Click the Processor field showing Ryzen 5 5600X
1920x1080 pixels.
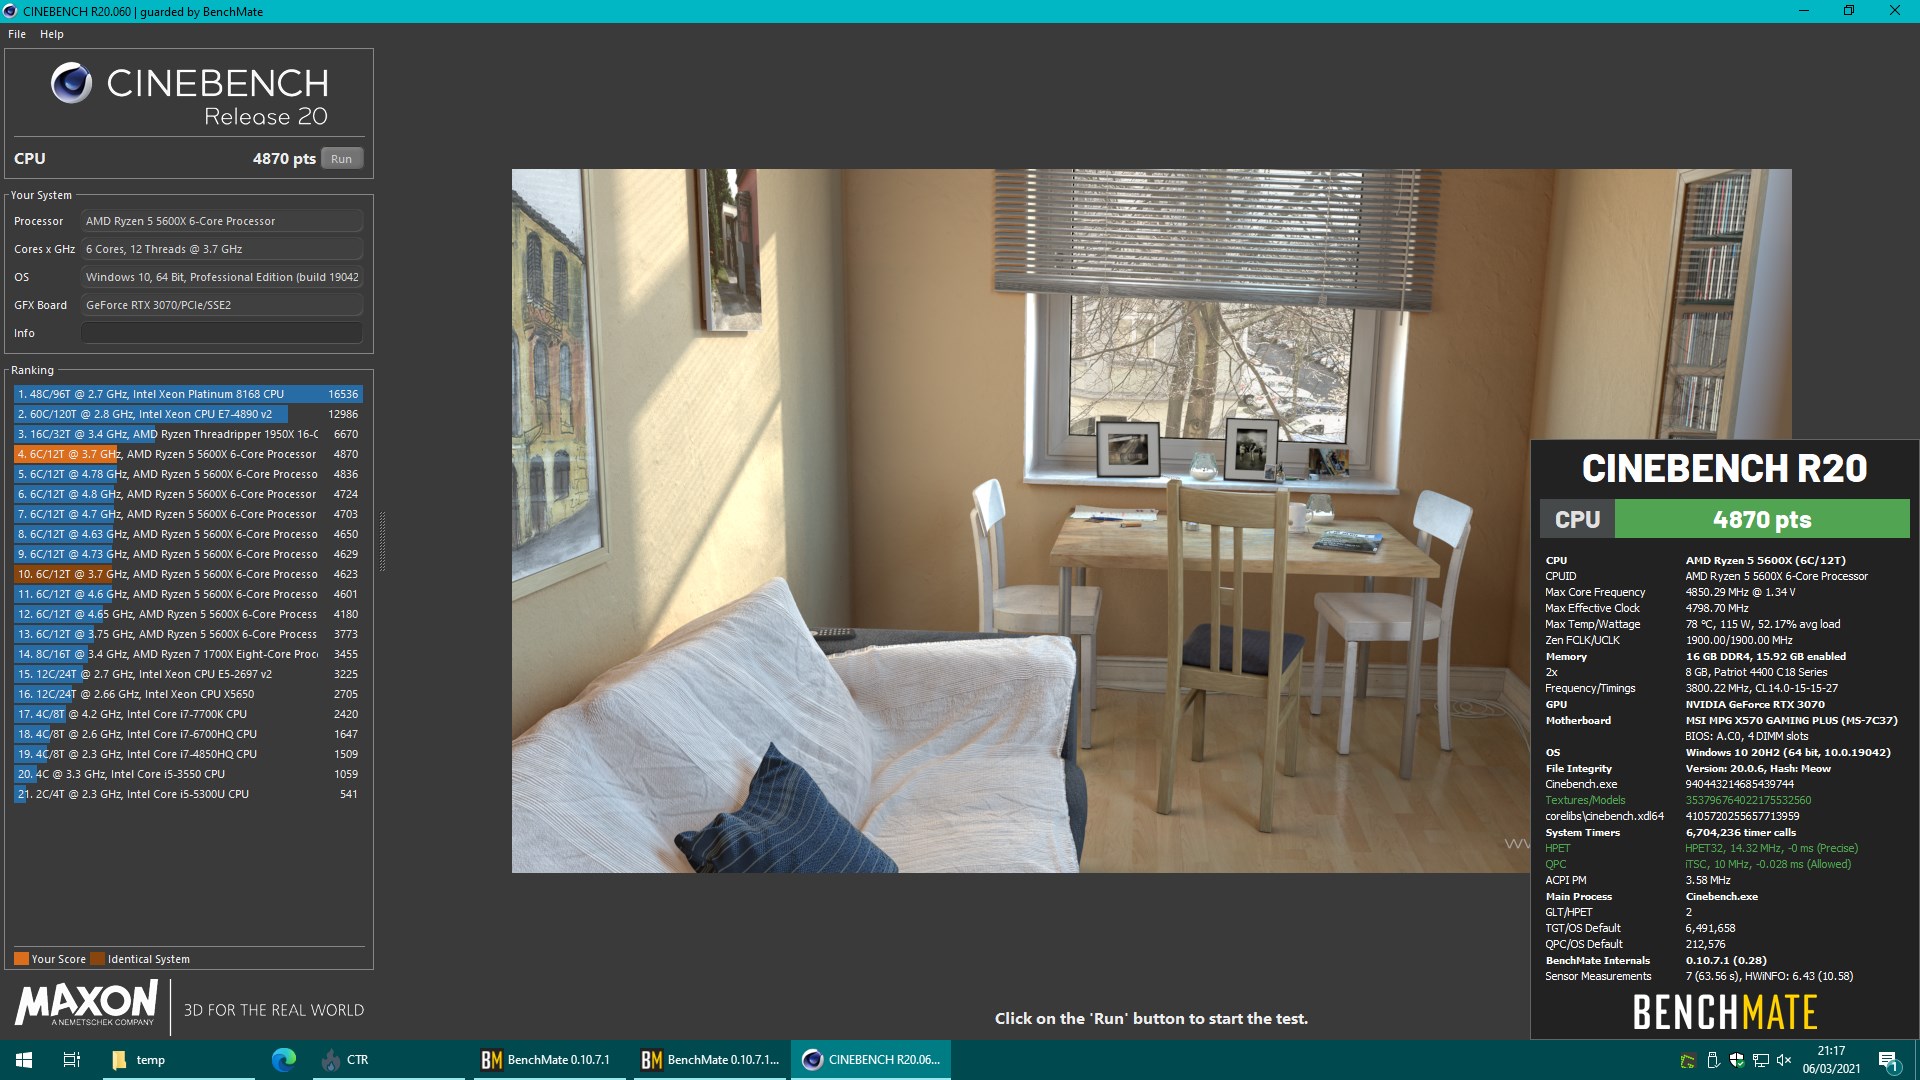click(221, 221)
